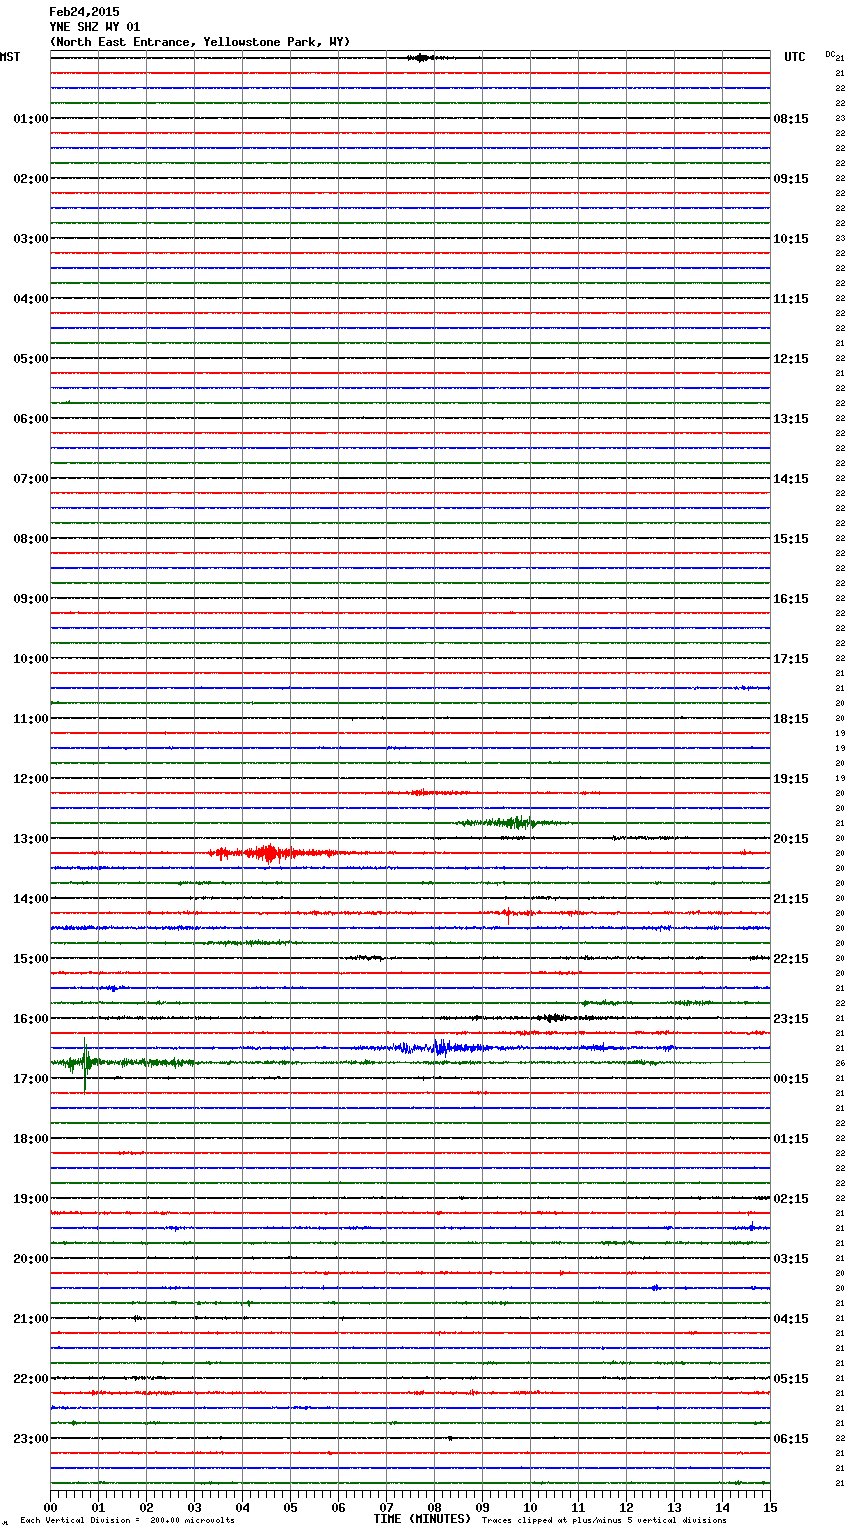Select the 03:00 MST time label
This screenshot has height=1534, width=850.
point(30,239)
